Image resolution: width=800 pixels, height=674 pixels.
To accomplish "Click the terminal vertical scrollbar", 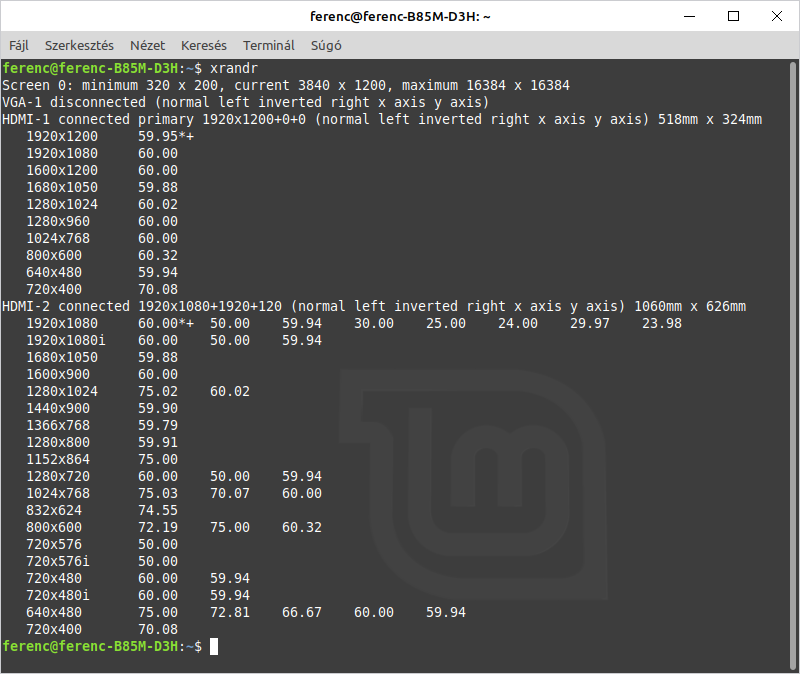I will click(x=793, y=365).
